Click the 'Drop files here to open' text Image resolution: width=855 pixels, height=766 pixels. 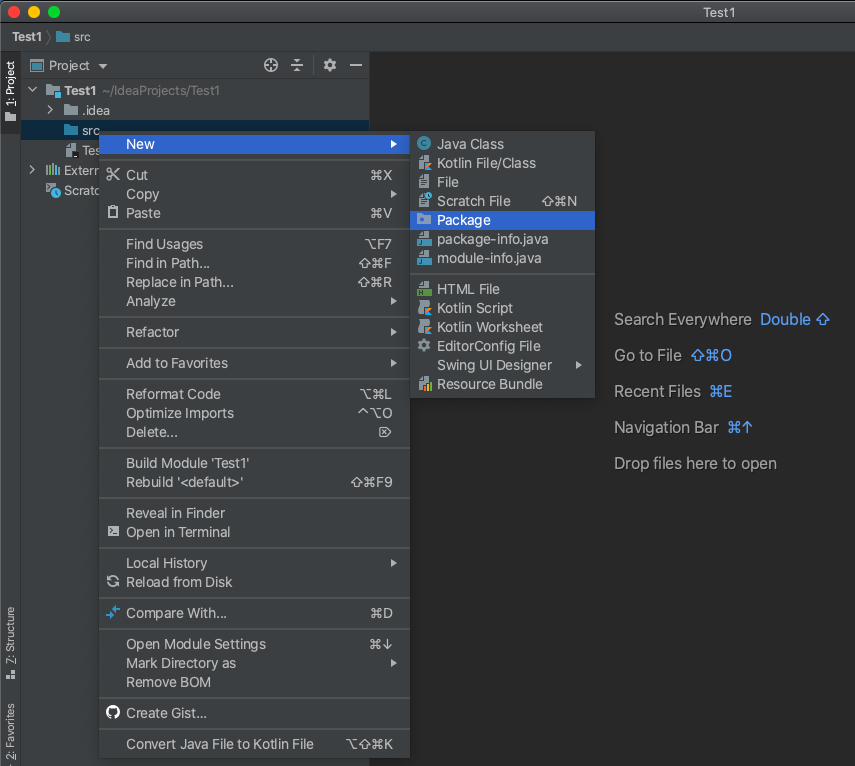coord(695,463)
